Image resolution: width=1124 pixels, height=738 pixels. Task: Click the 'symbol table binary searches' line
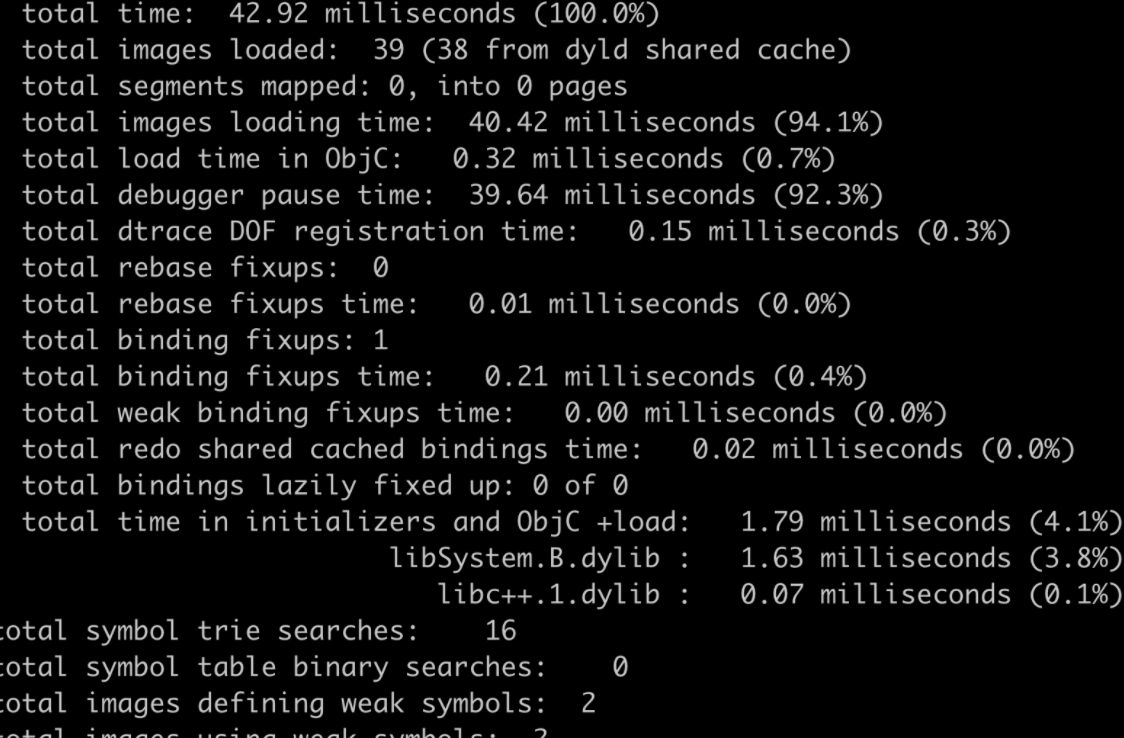click(314, 667)
